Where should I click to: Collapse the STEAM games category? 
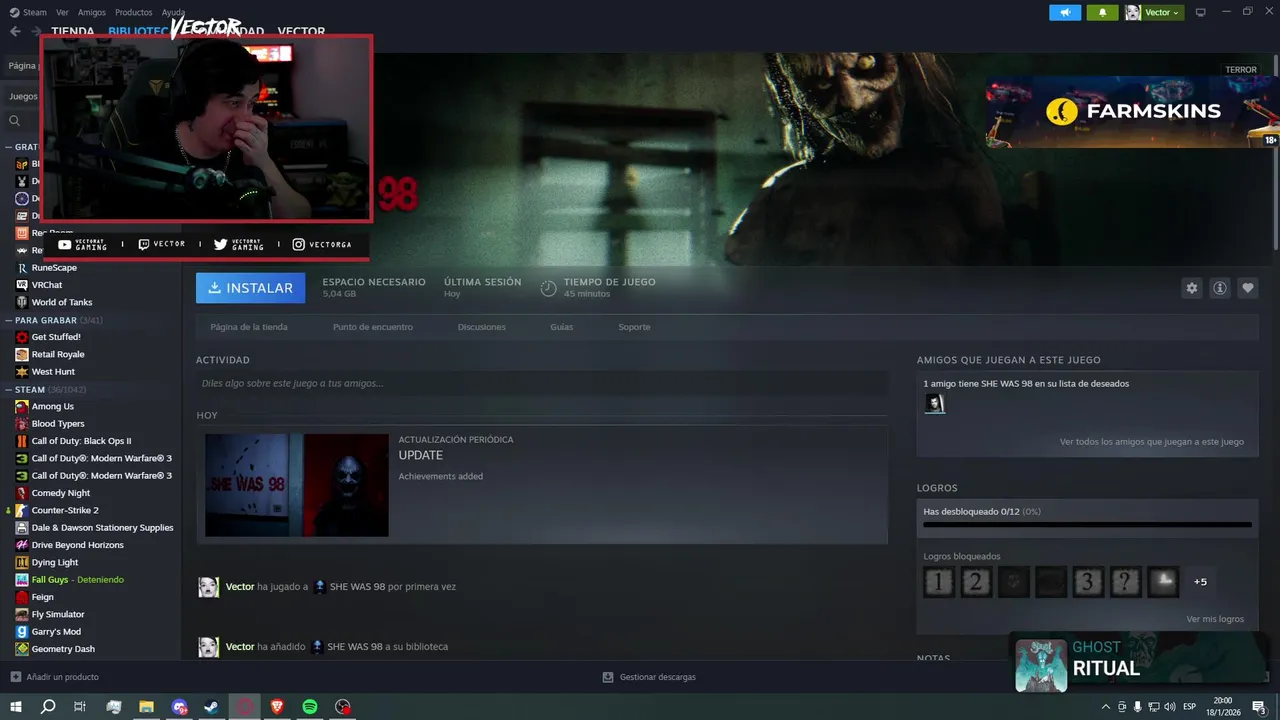[x=9, y=389]
